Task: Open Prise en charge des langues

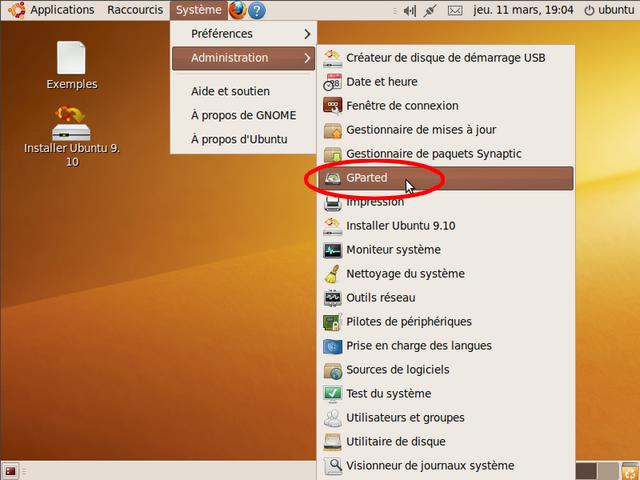Action: pos(446,346)
